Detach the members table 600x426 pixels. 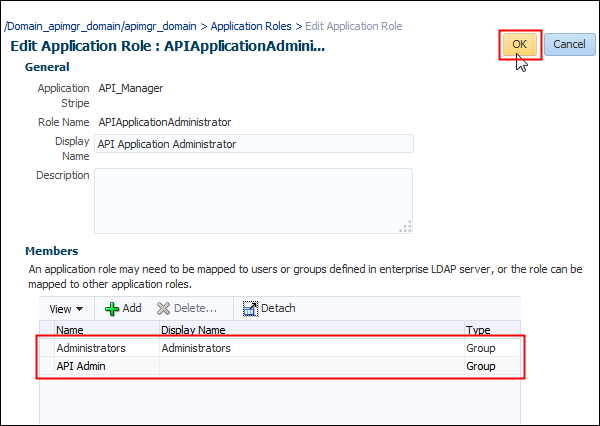[269, 308]
